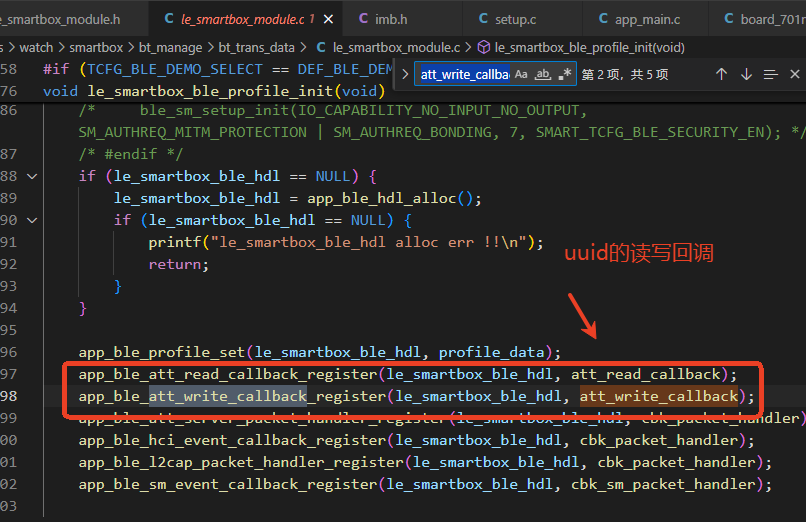Toggle Match Case in find widget
The height and width of the screenshot is (522, 806).
521,74
